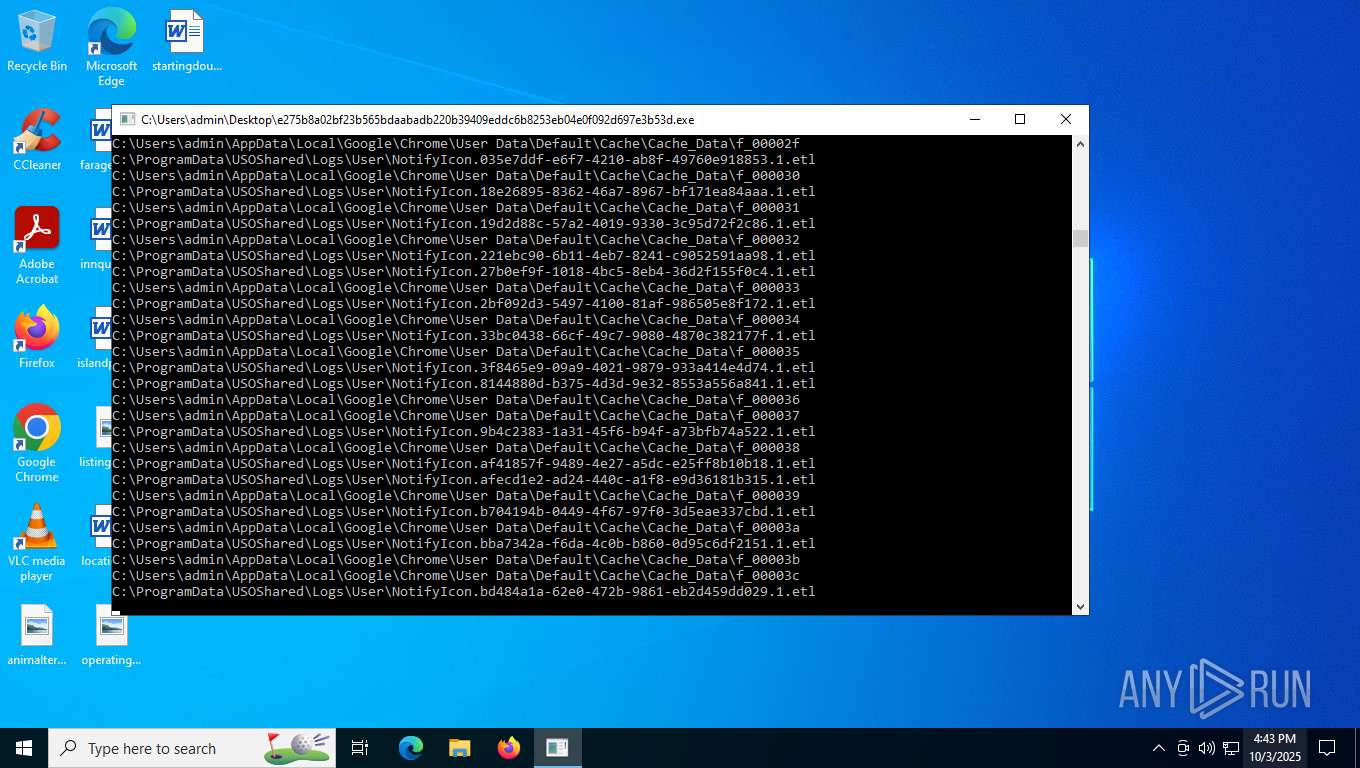This screenshot has width=1360, height=768.
Task: Click the Cache_Data\f_00003c line
Action: pos(456,576)
